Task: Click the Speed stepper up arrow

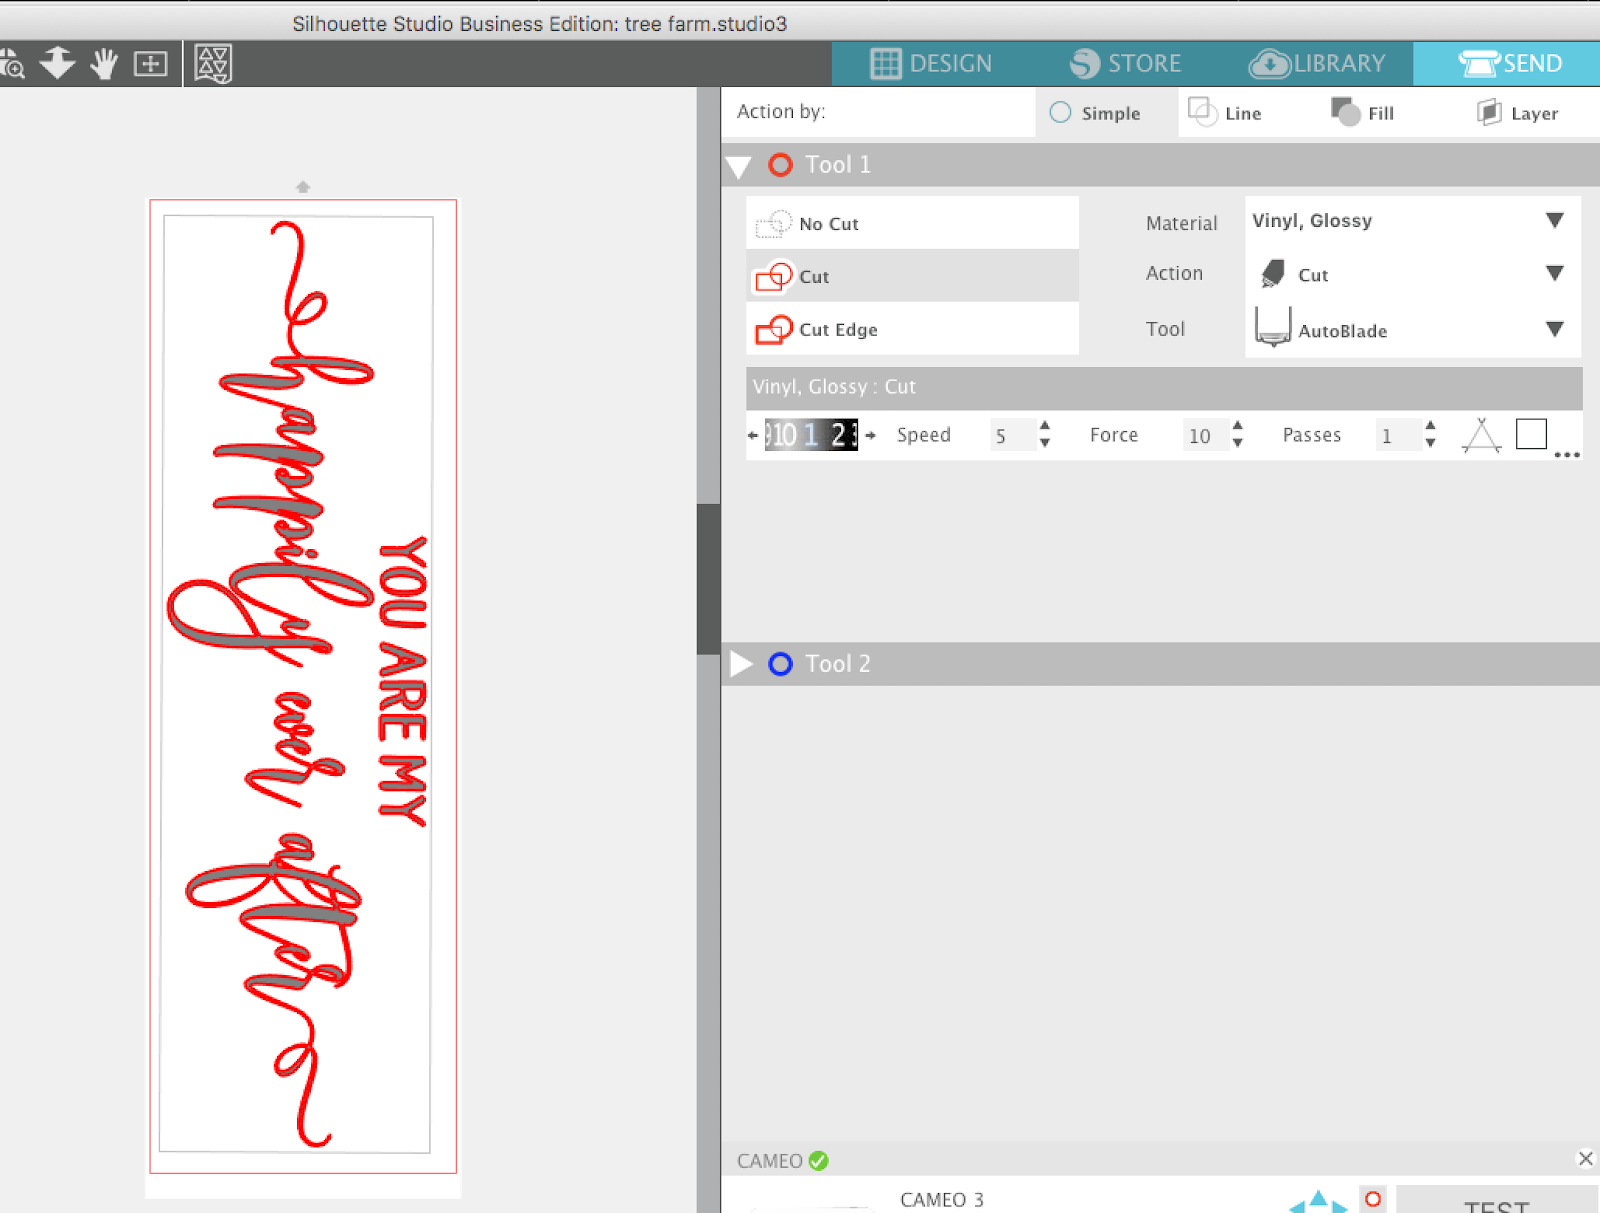Action: pyautogui.click(x=1044, y=428)
